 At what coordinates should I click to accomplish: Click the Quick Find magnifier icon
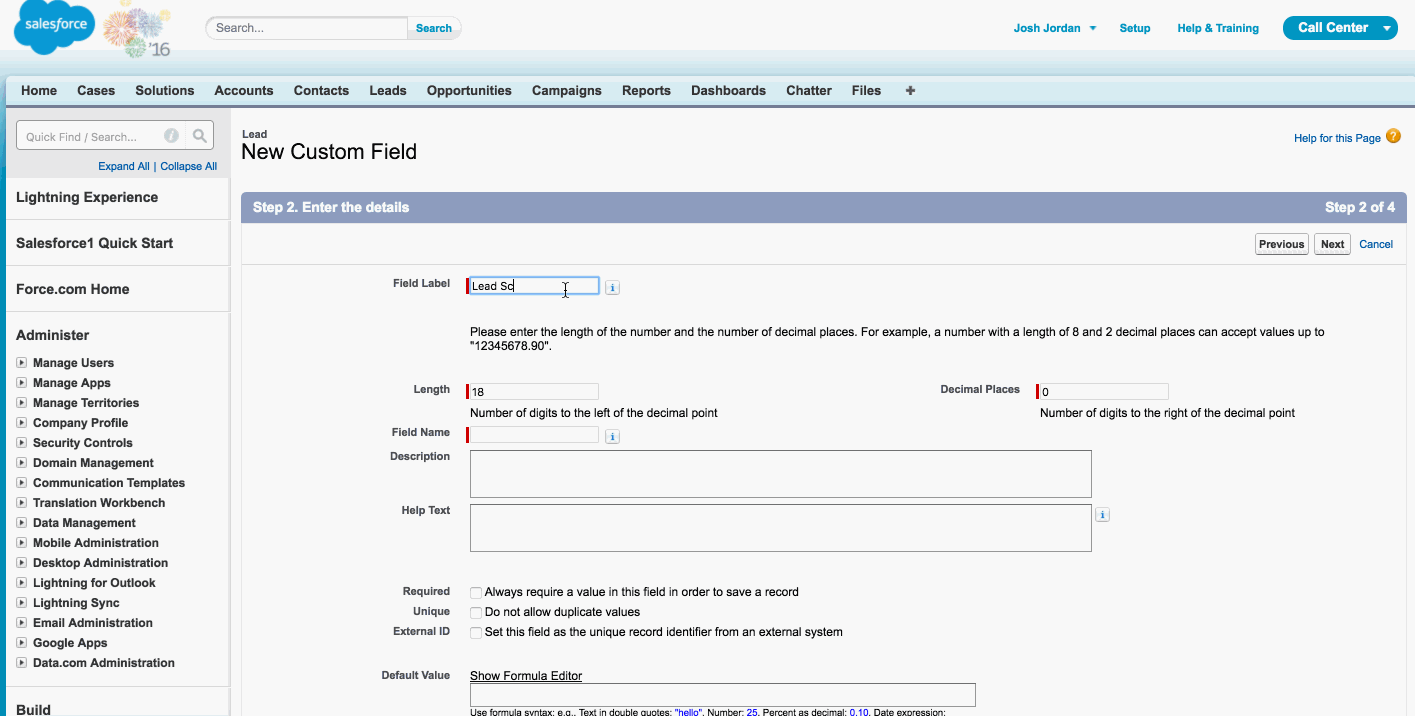click(200, 137)
